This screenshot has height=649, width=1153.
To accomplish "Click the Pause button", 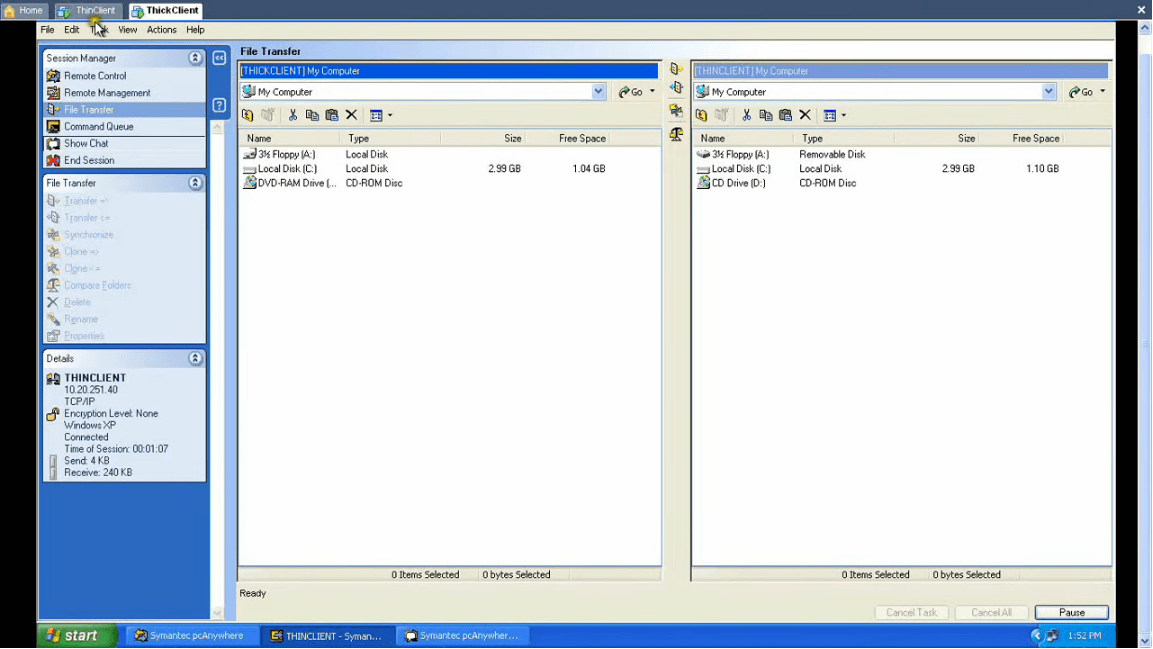I will pos(1071,612).
